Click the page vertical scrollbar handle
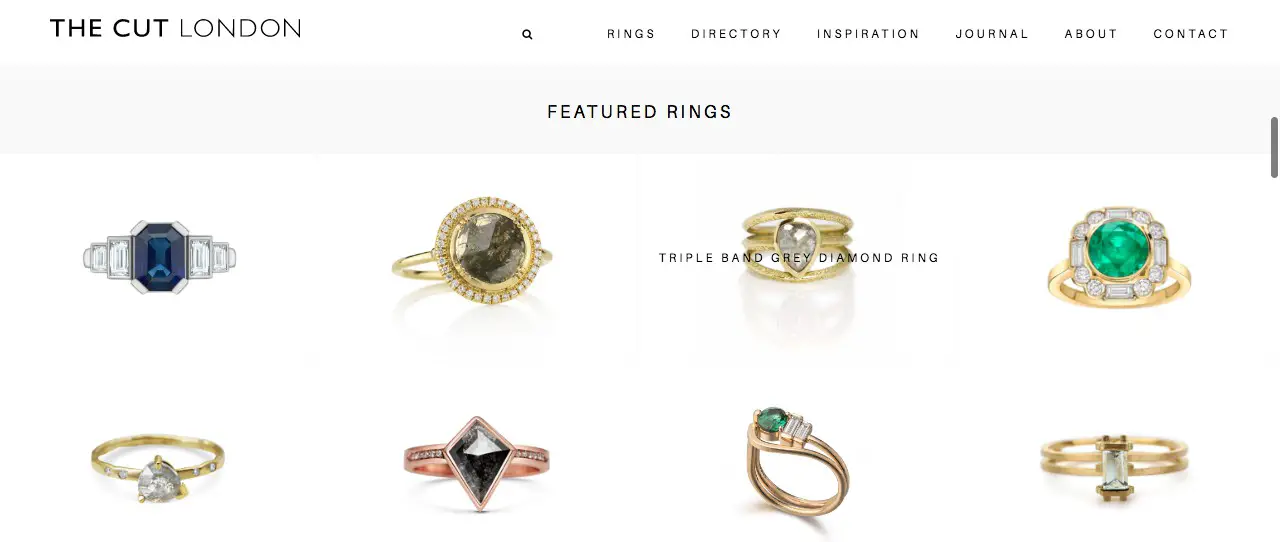This screenshot has height=542, width=1280. click(x=1274, y=147)
